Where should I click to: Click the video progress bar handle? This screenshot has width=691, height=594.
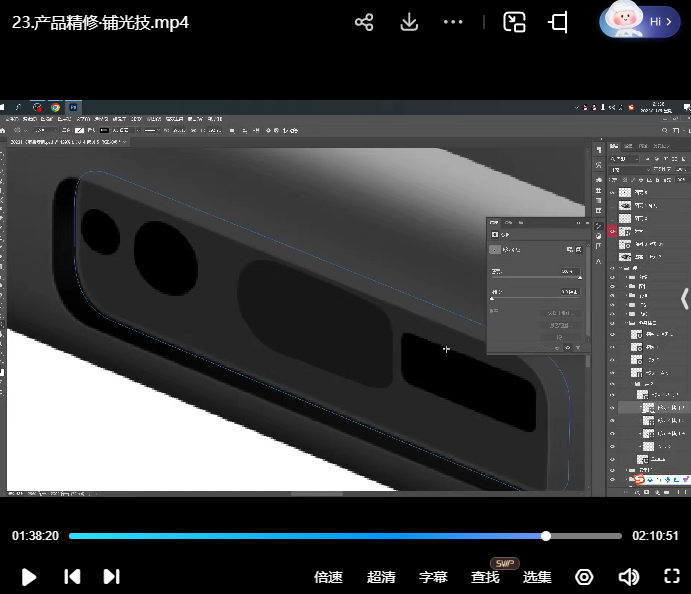tap(546, 536)
